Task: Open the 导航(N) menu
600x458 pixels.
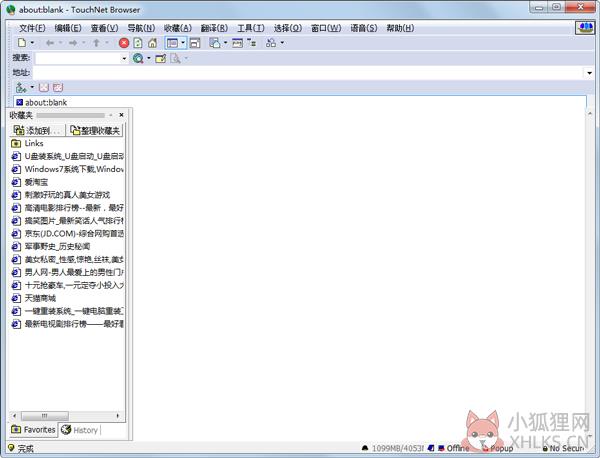Action: pos(141,28)
